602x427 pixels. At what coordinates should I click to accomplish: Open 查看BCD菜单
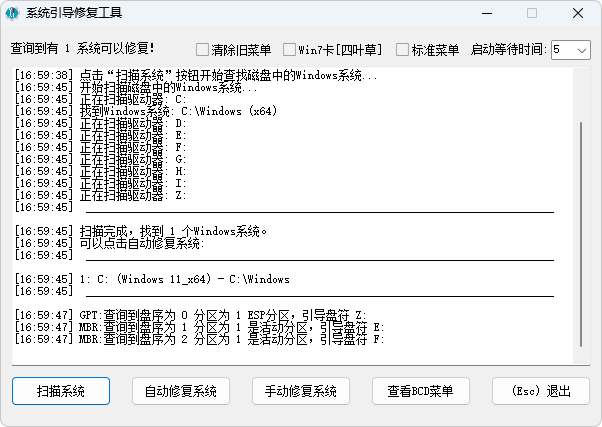(x=420, y=390)
